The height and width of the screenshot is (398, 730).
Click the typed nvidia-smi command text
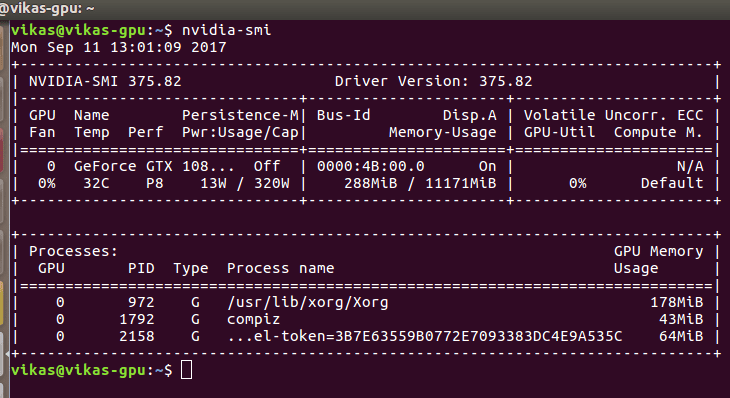pyautogui.click(x=226, y=30)
